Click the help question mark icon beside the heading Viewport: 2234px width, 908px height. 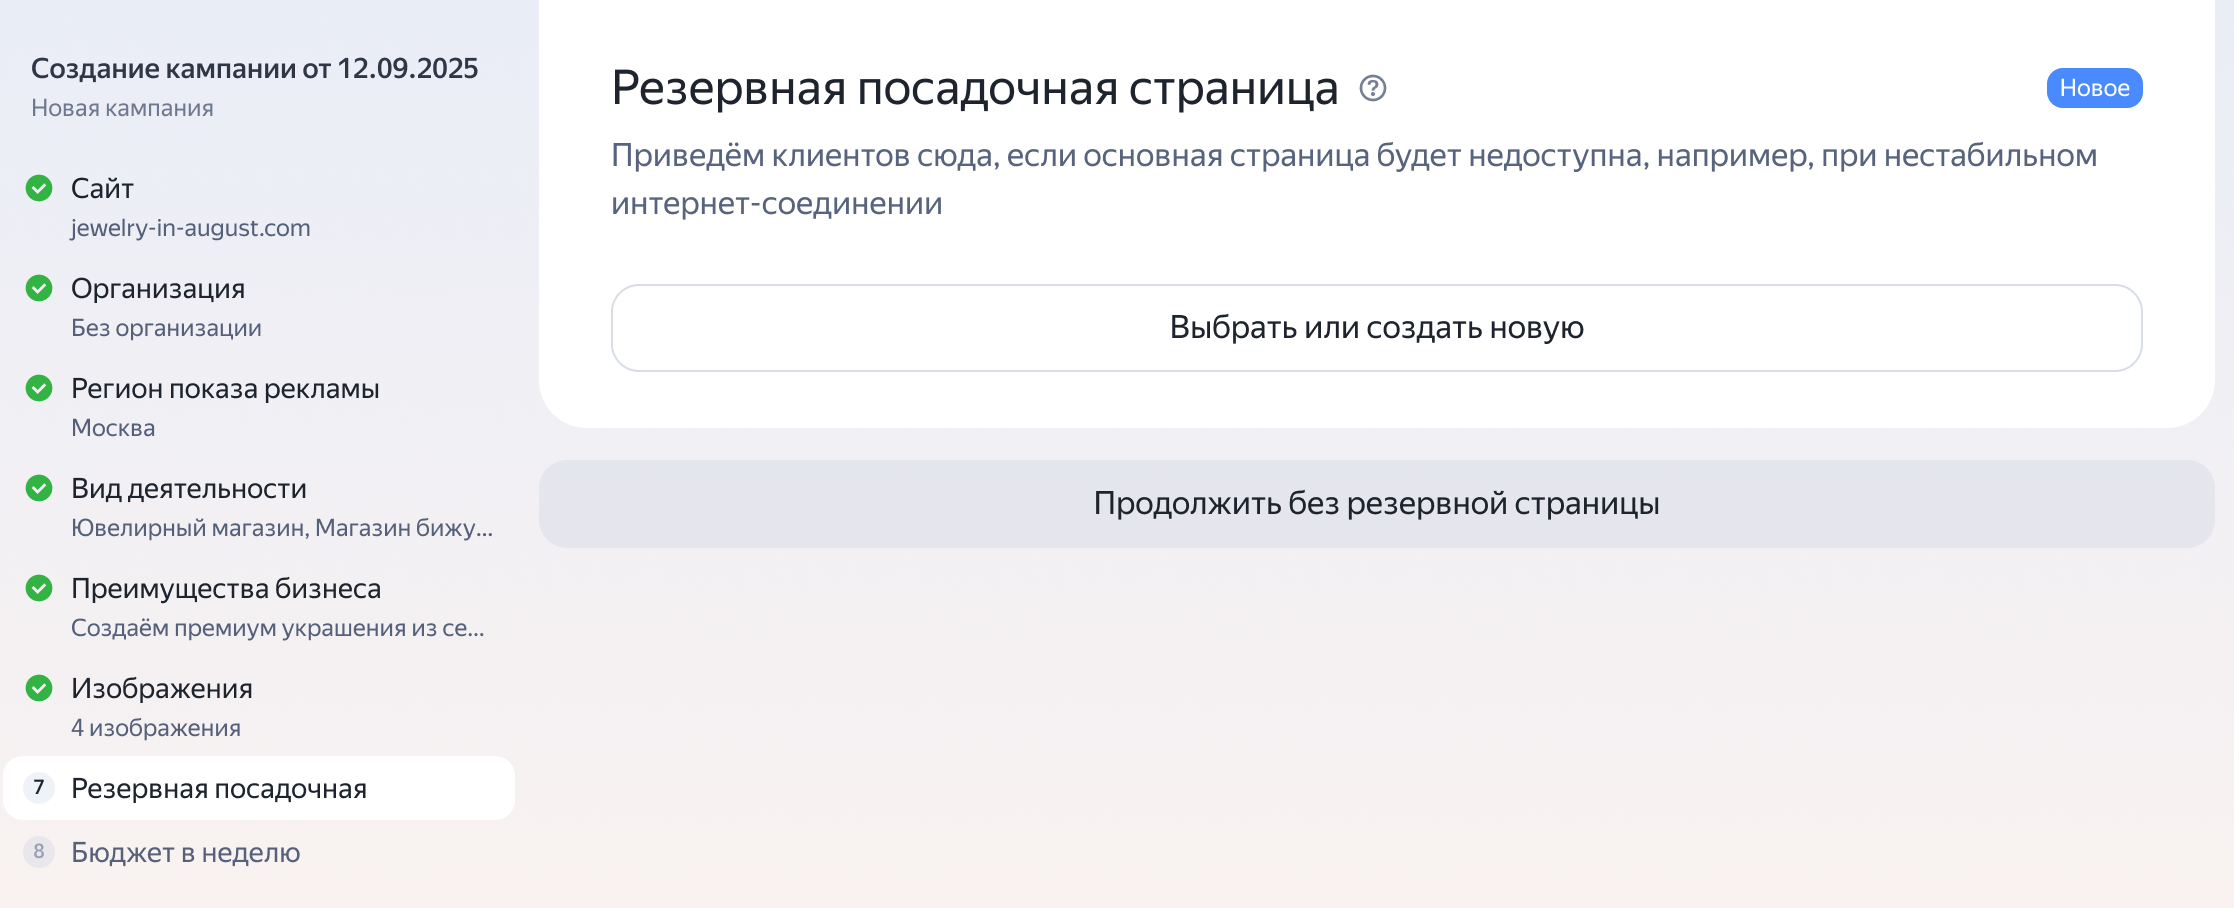click(x=1373, y=89)
